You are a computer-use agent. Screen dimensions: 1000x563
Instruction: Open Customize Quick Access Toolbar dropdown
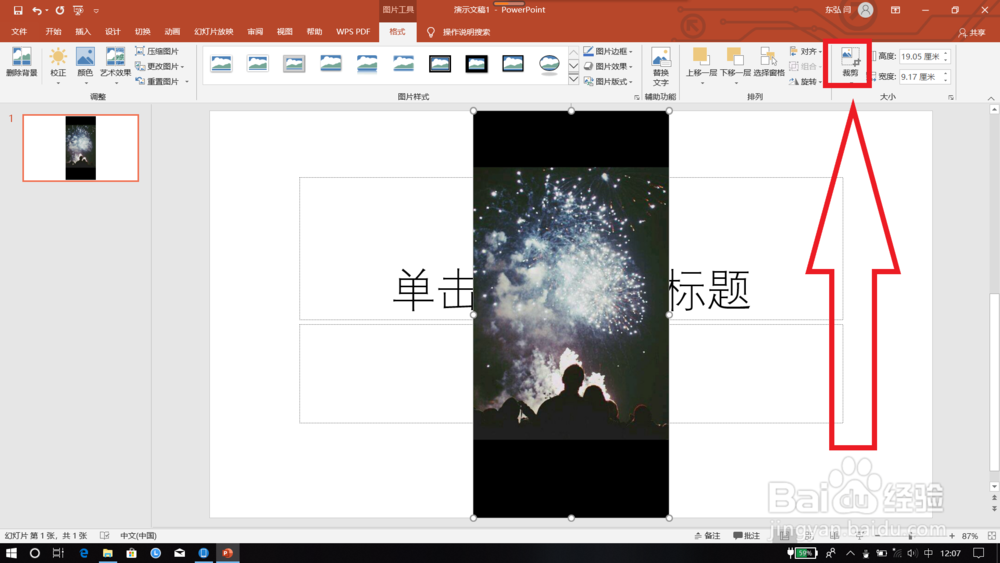coord(96,11)
